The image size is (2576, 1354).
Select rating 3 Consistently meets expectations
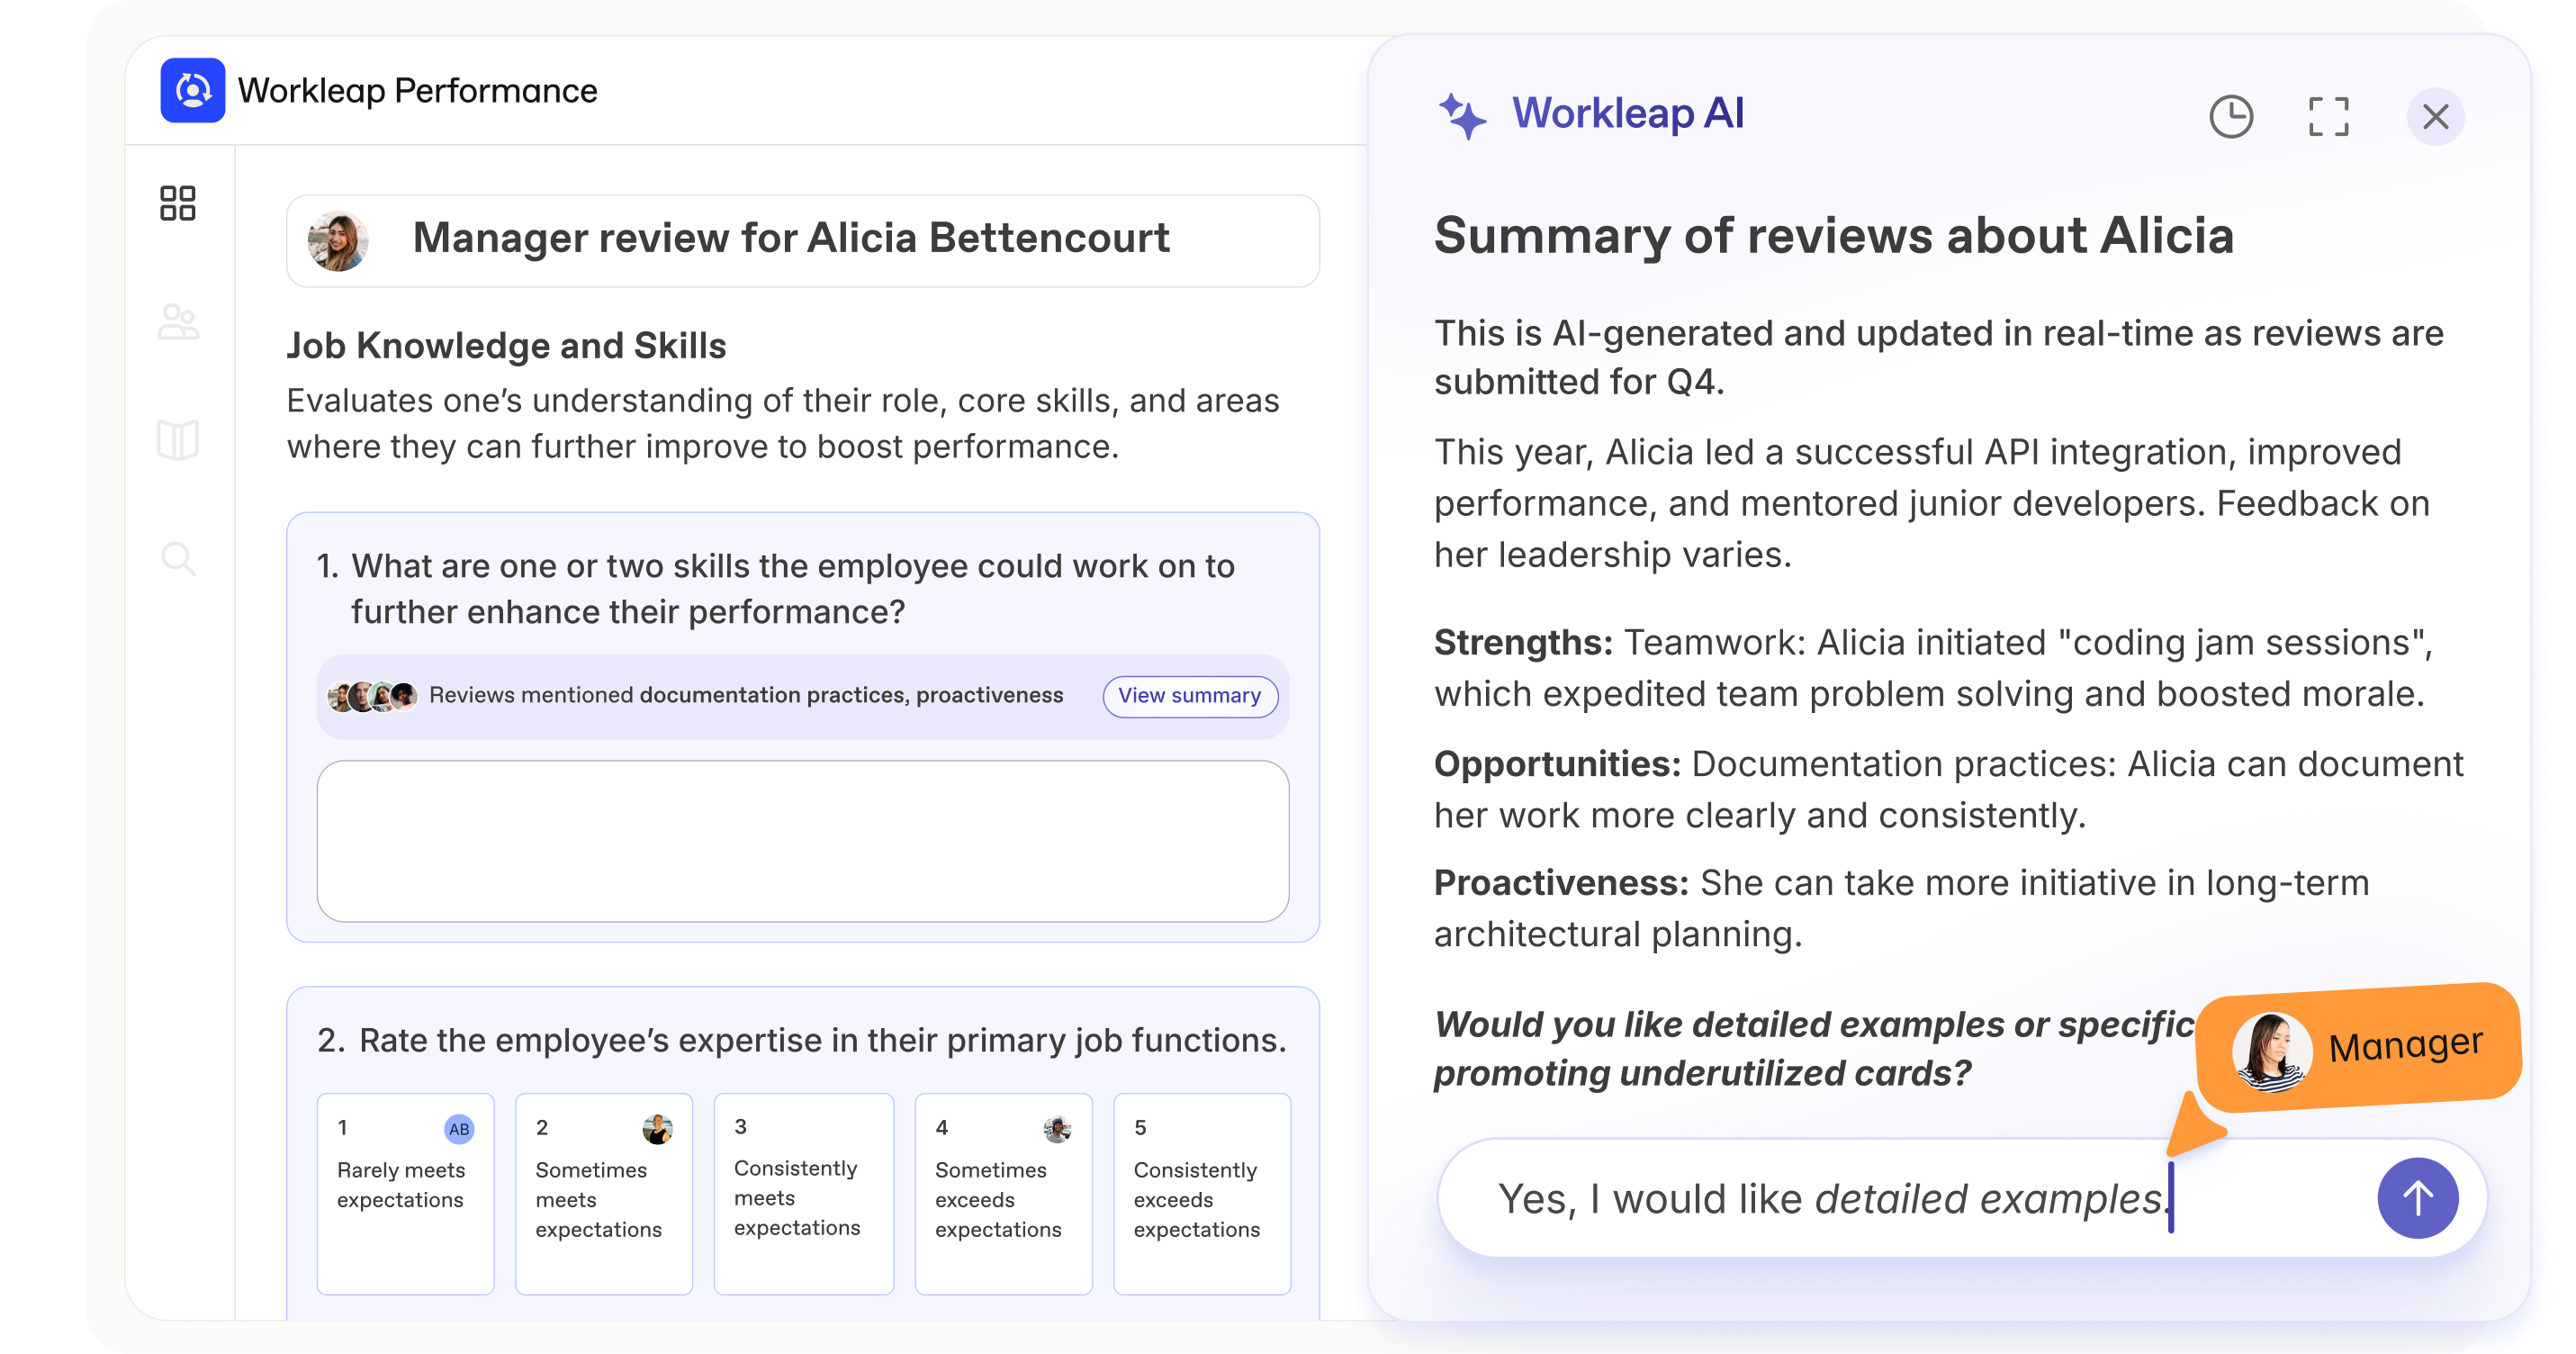click(x=803, y=1193)
